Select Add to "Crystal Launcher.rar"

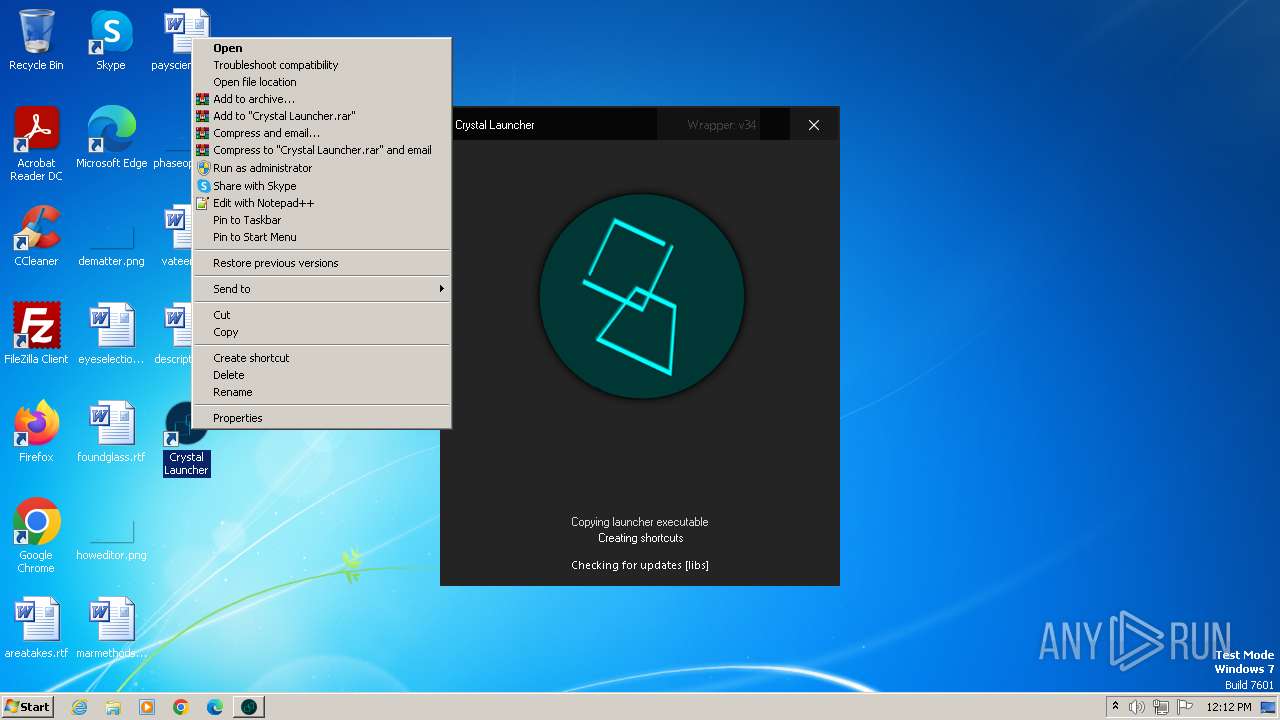322,116
